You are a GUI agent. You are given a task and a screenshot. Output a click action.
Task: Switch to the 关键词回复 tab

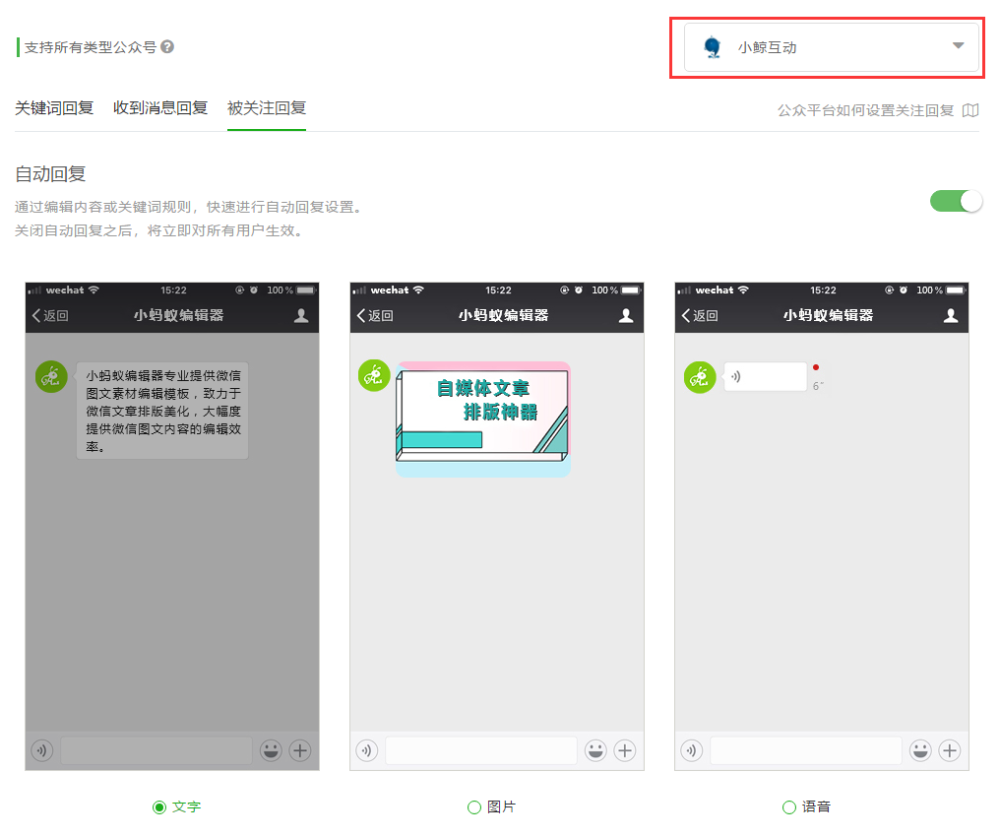(54, 108)
